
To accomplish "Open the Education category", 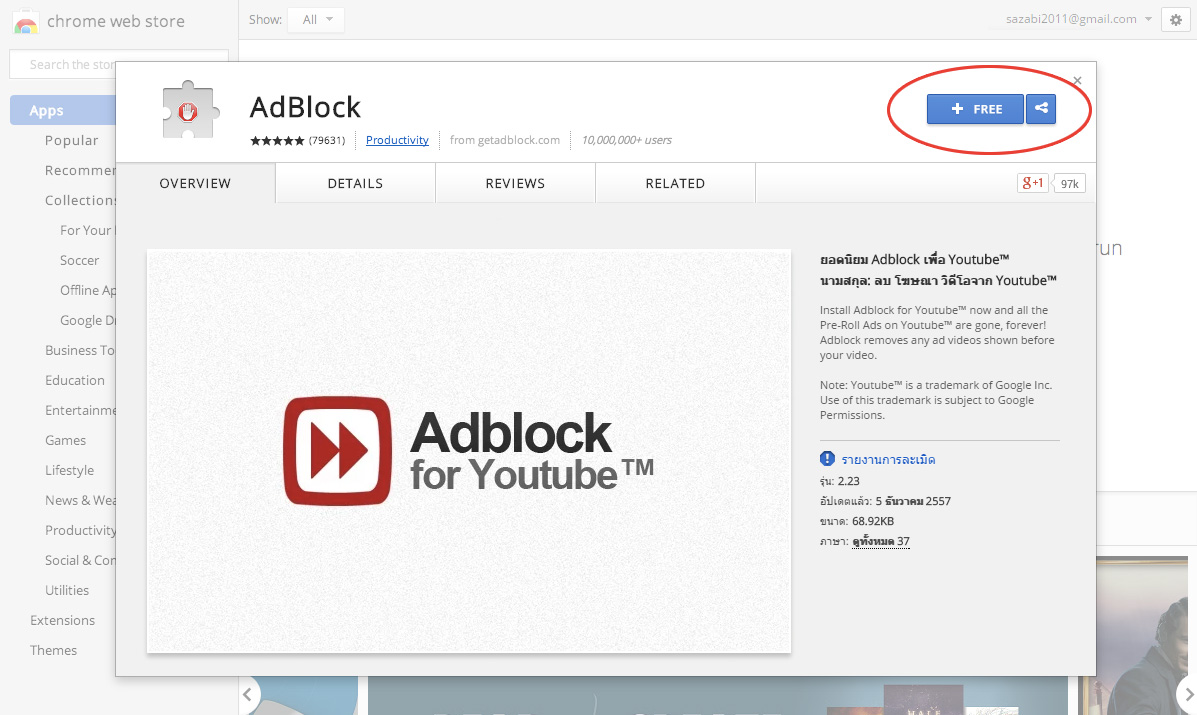I will click(x=75, y=380).
